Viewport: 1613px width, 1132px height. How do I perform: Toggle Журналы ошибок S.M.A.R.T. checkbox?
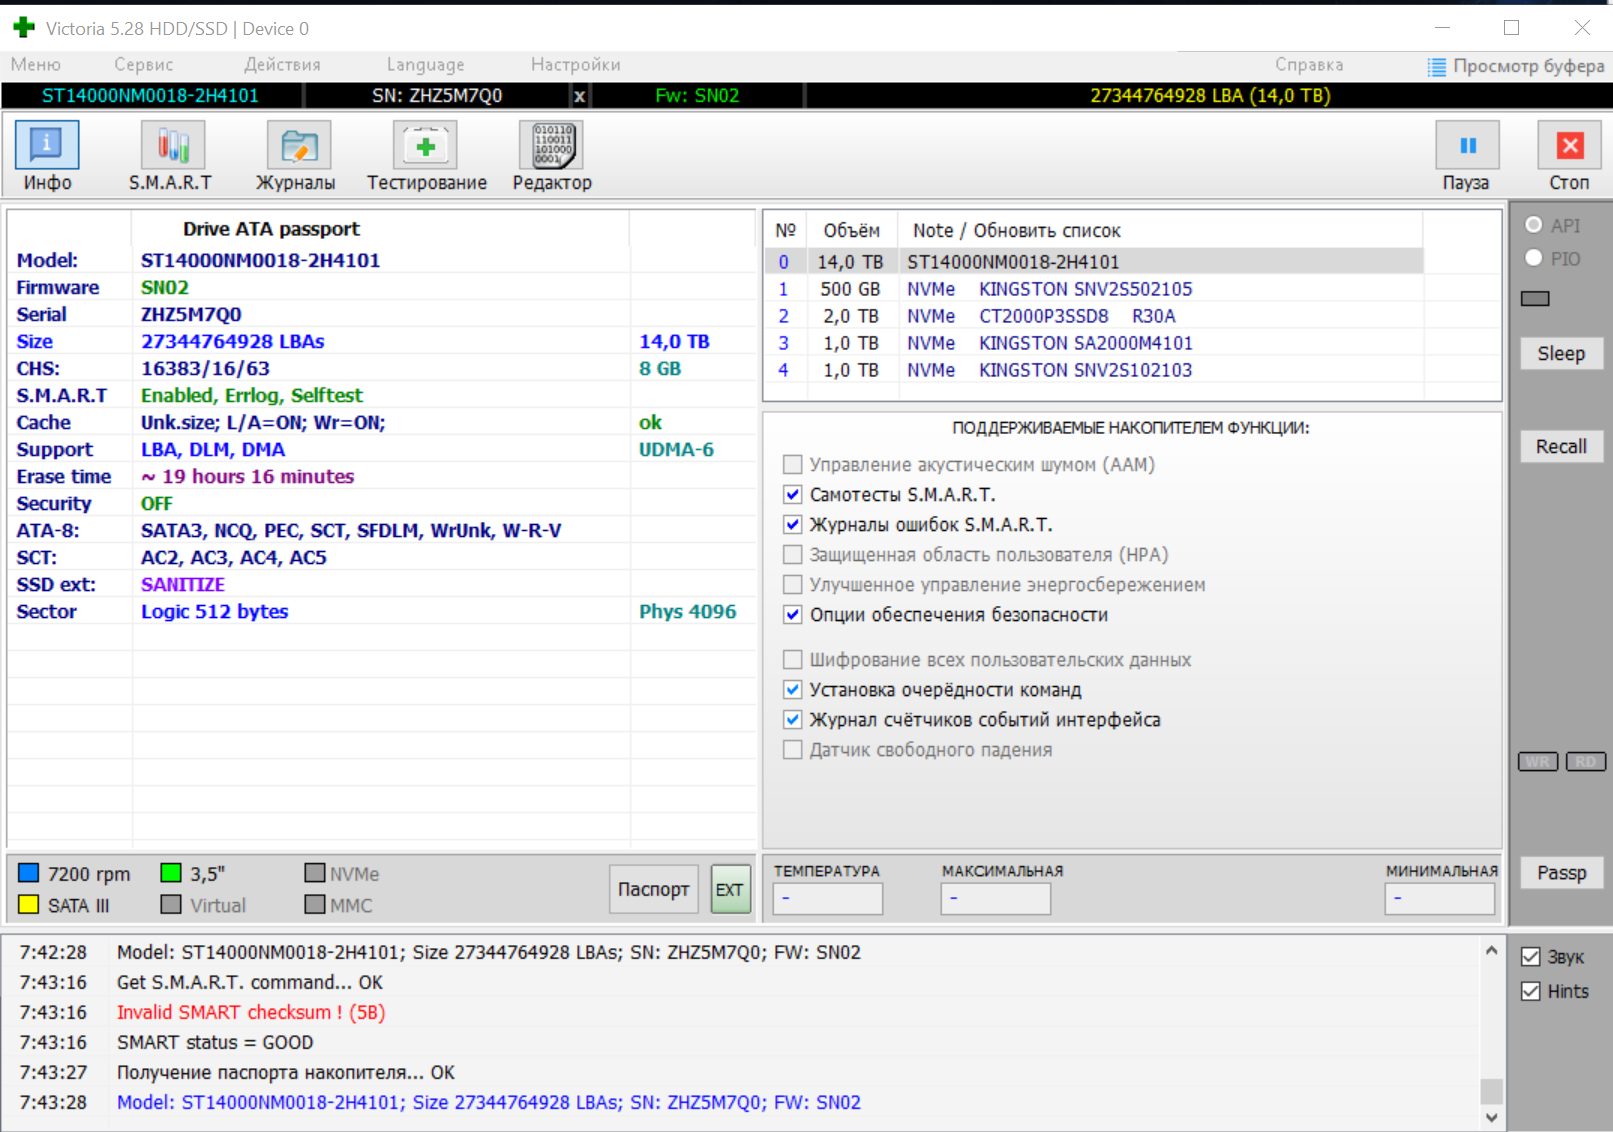pos(793,524)
